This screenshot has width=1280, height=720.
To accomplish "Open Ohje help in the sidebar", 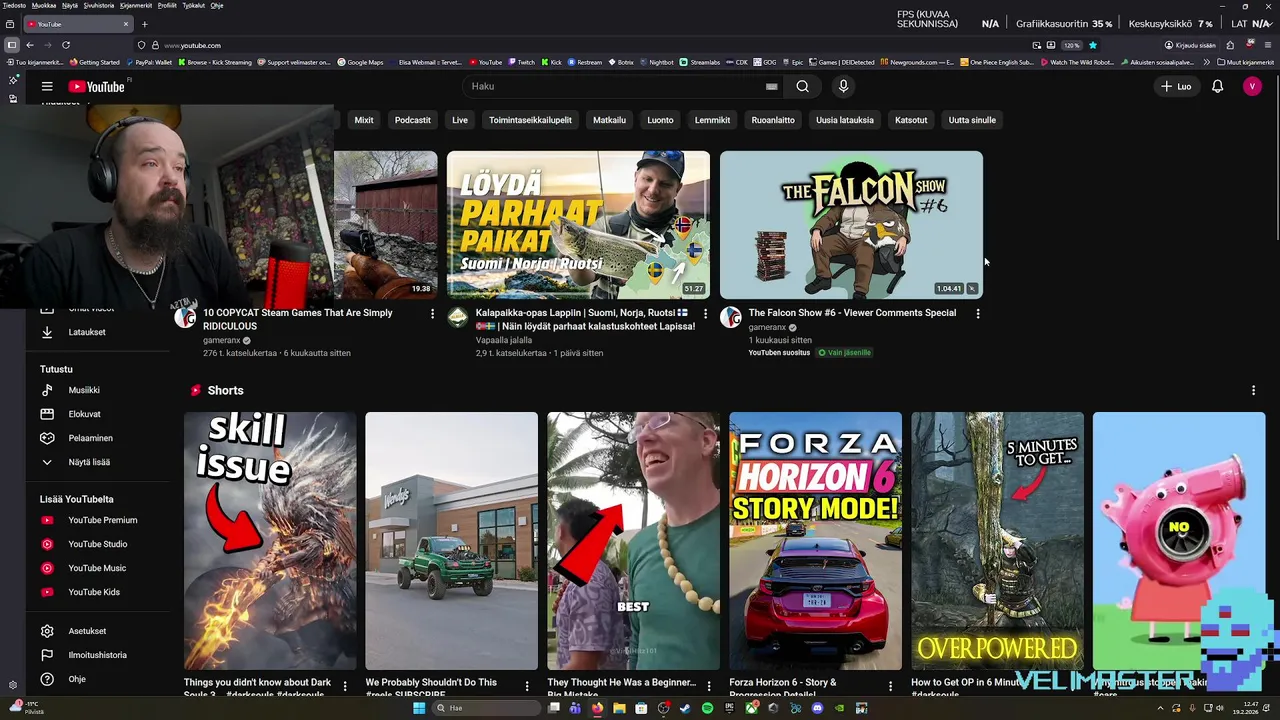I will [x=76, y=679].
